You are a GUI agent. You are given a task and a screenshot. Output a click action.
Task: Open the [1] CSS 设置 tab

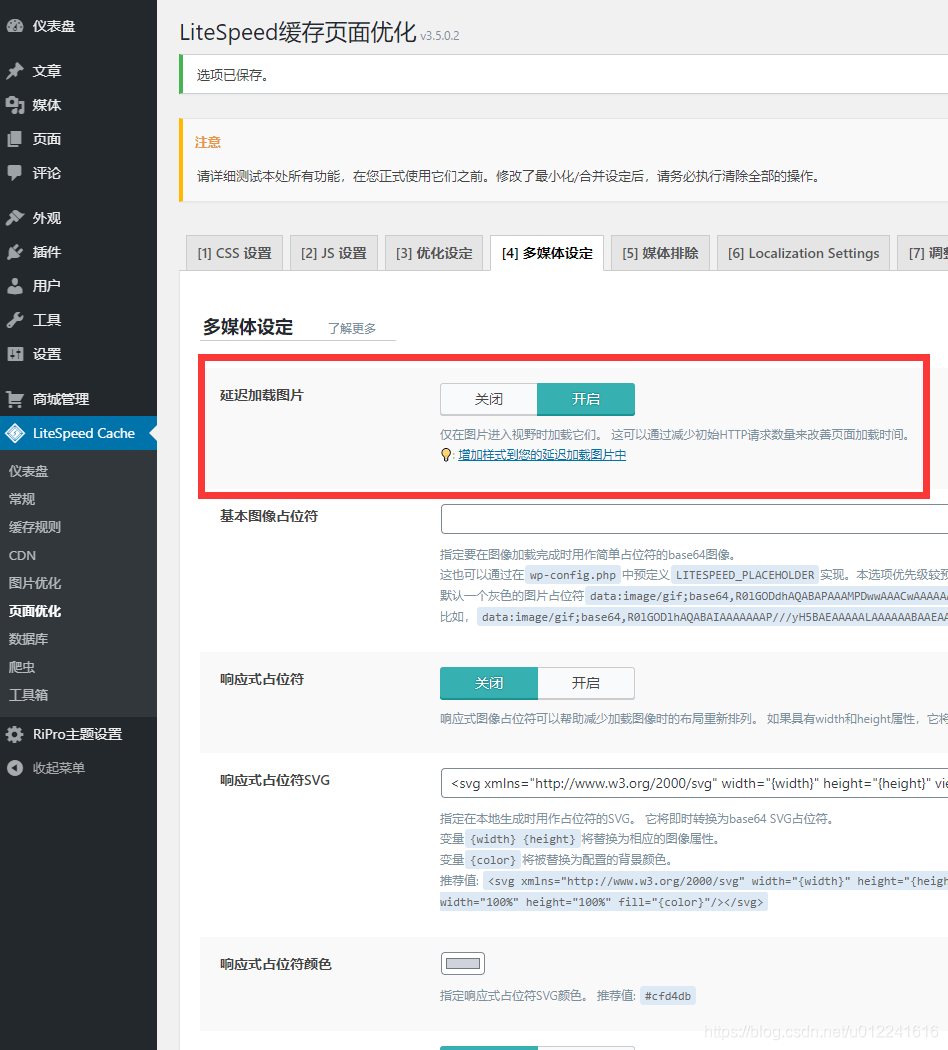click(x=234, y=253)
